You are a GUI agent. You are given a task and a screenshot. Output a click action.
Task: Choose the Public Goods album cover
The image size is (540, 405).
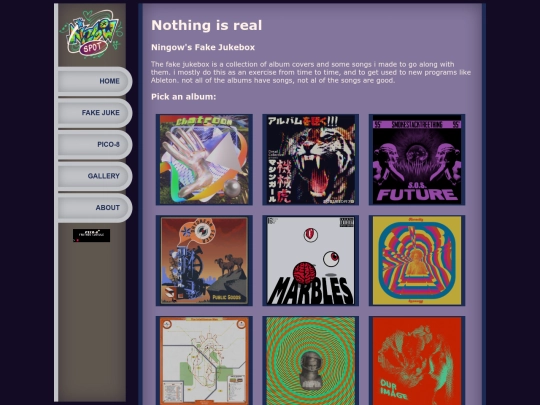point(204,261)
